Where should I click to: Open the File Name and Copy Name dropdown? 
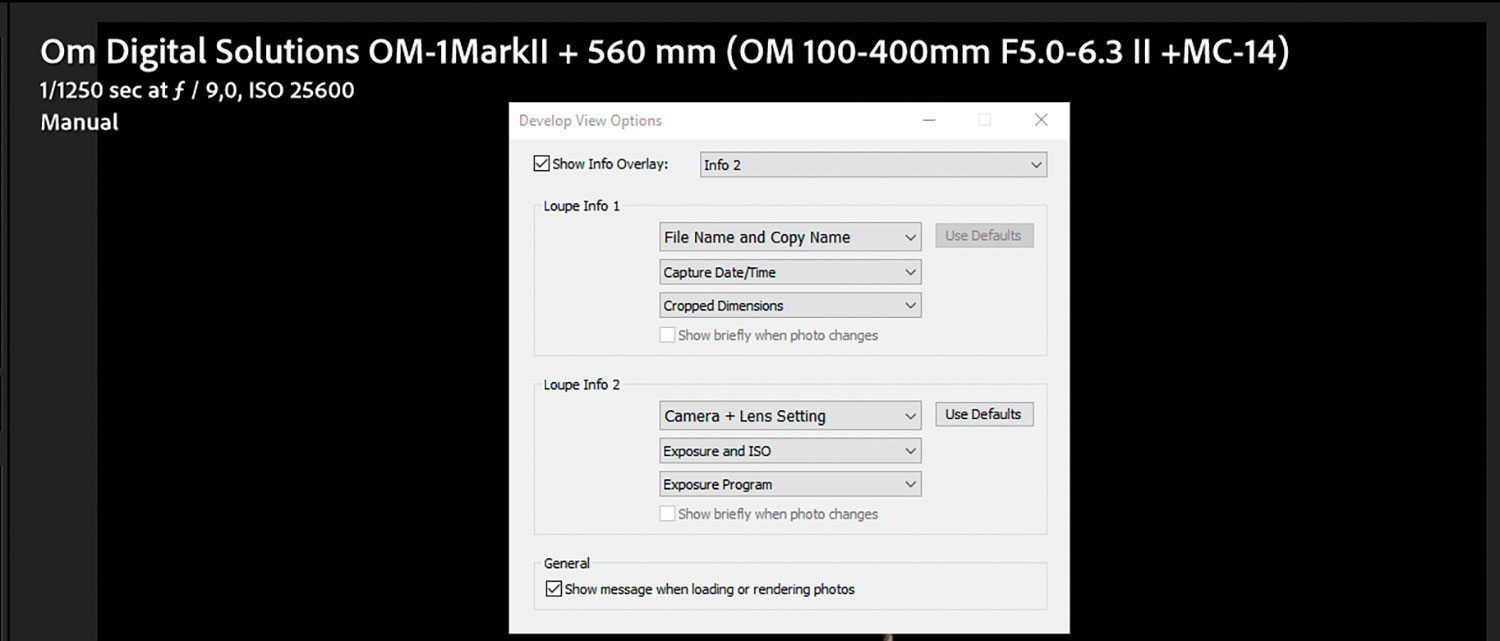(790, 237)
